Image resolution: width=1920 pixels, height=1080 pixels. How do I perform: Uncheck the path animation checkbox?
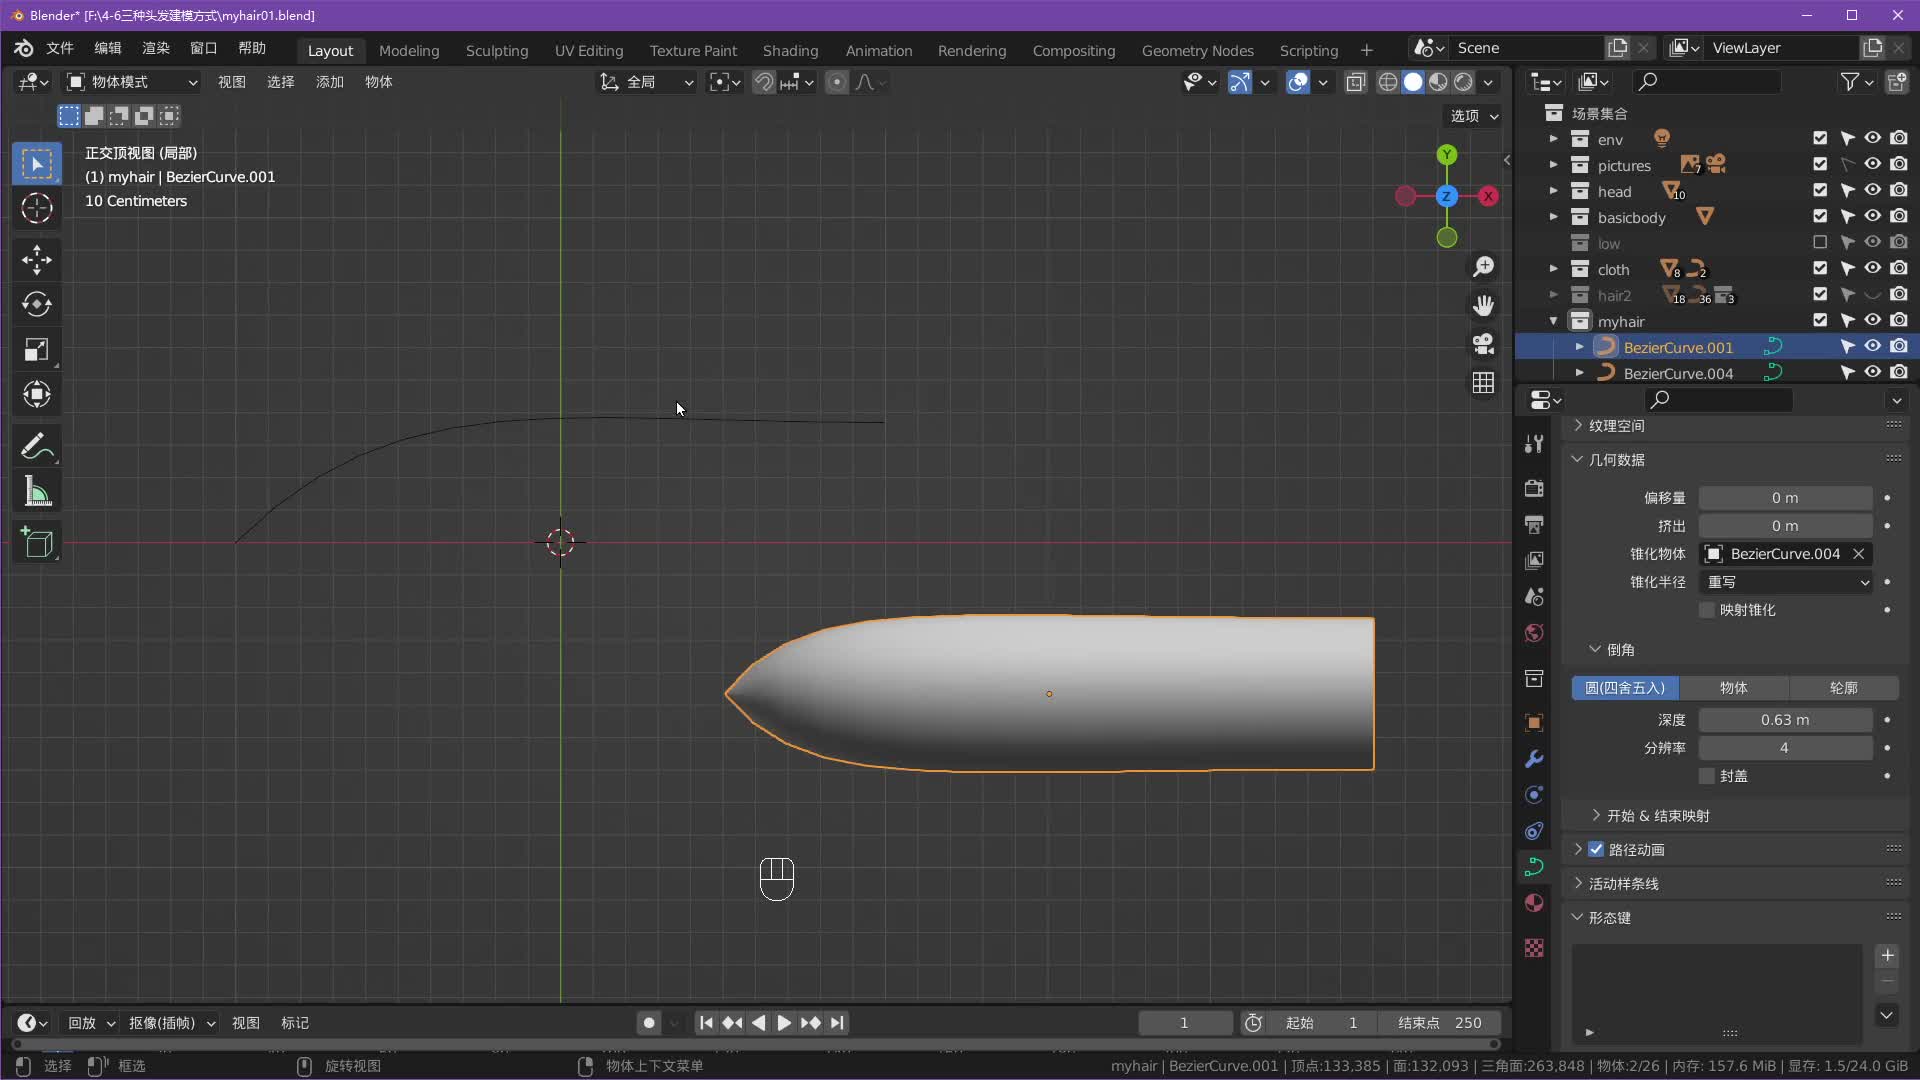pos(1596,849)
